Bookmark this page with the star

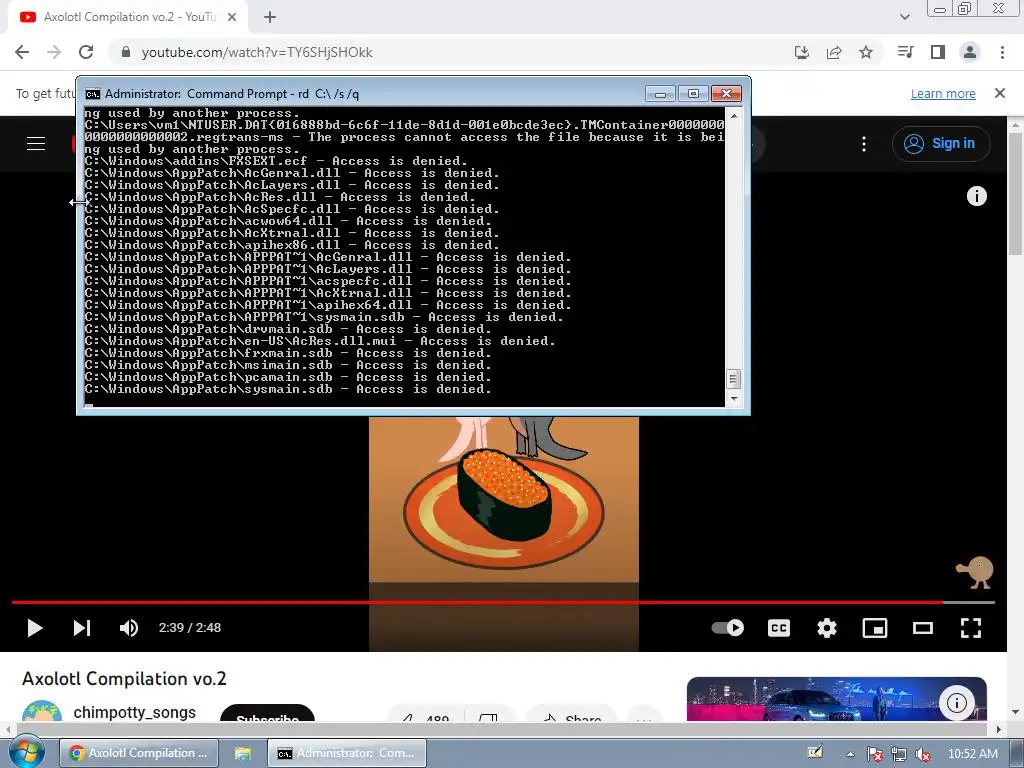pyautogui.click(x=866, y=52)
